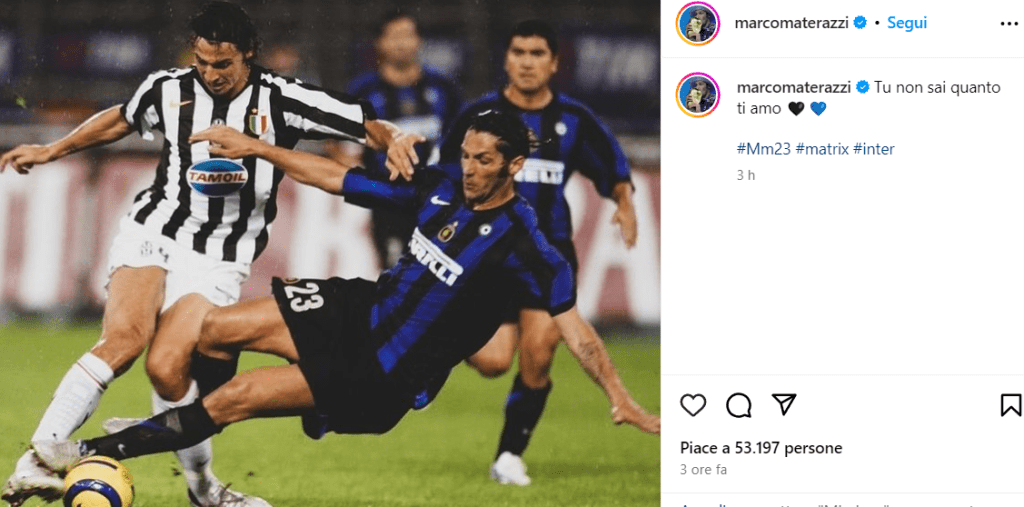
Task: Save the post with the bookmark icon
Action: [1011, 405]
